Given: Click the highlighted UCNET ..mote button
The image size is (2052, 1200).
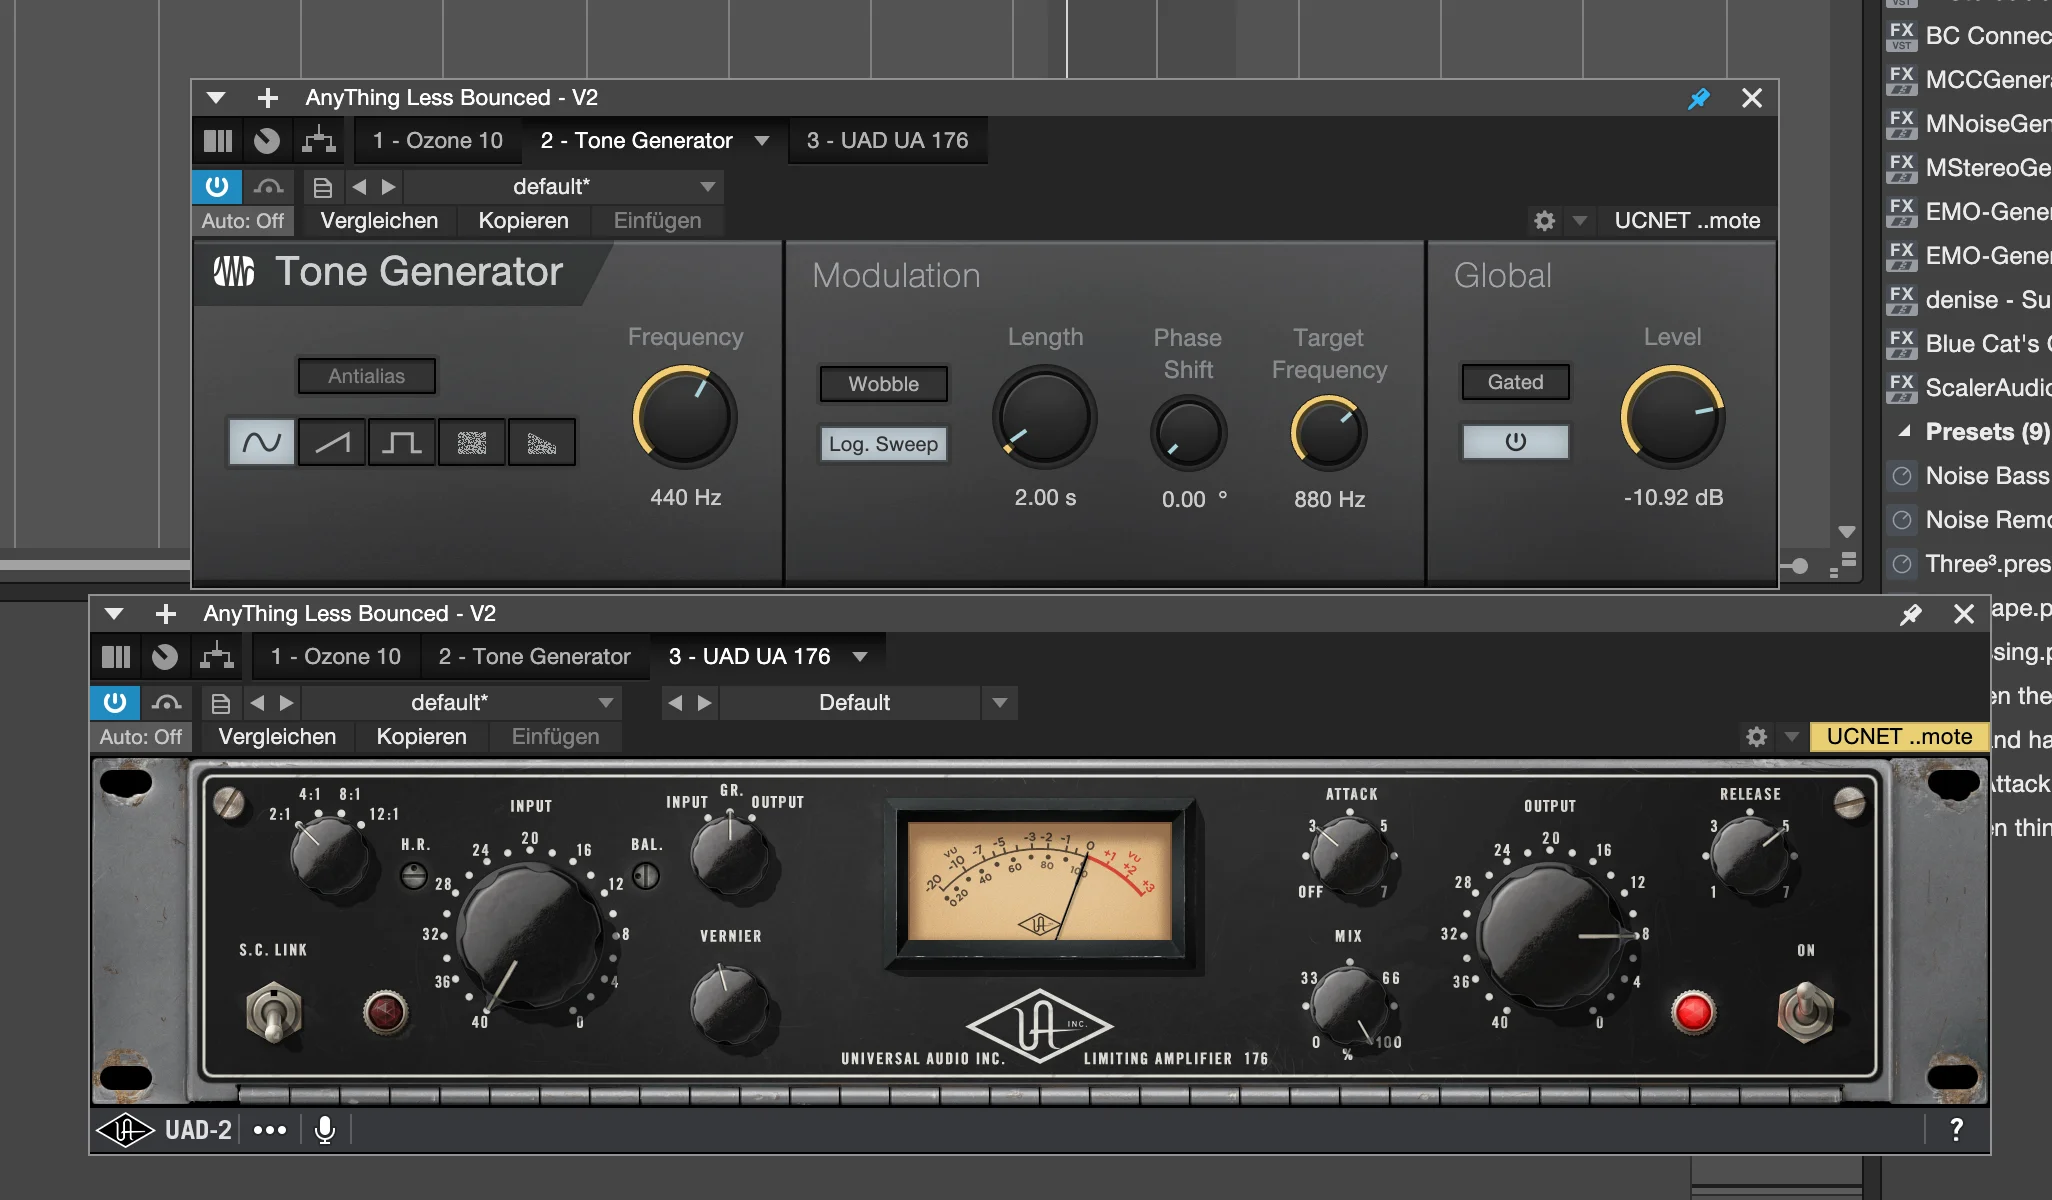Looking at the screenshot, I should [x=1899, y=736].
